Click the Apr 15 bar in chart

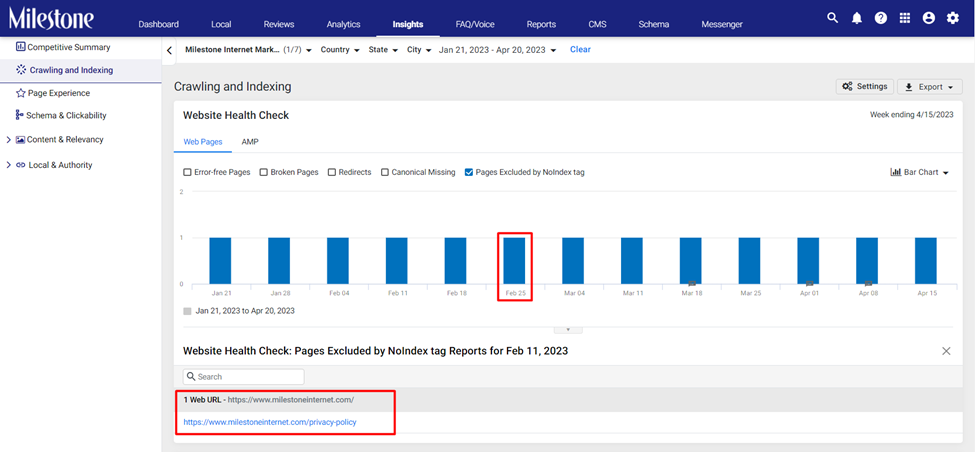[x=926, y=261]
